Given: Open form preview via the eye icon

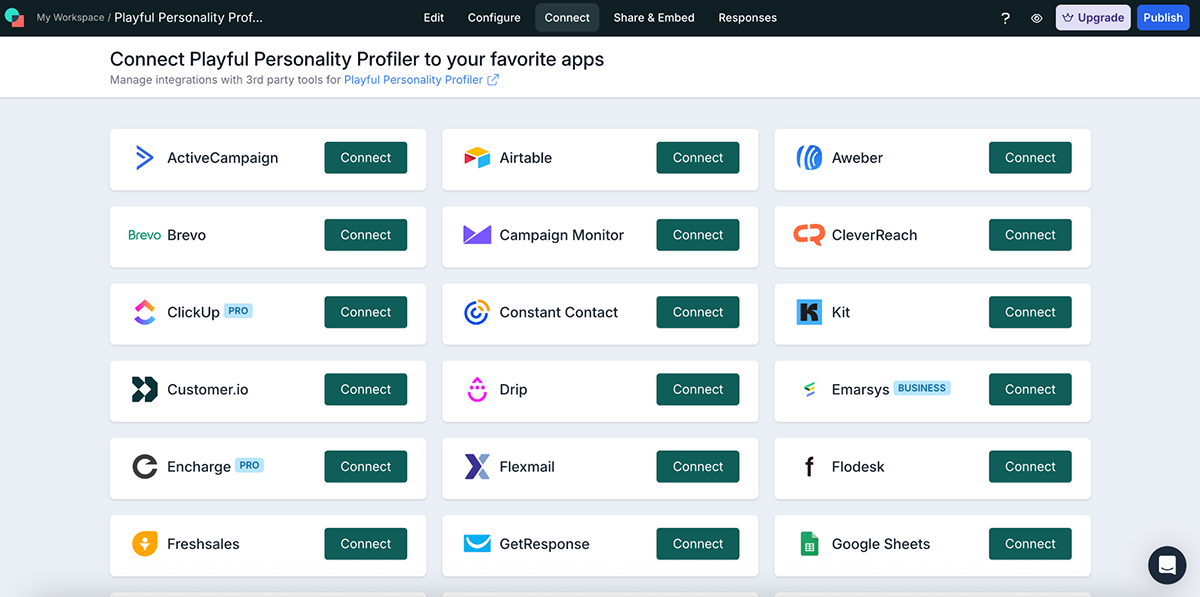Looking at the screenshot, I should tap(1036, 17).
